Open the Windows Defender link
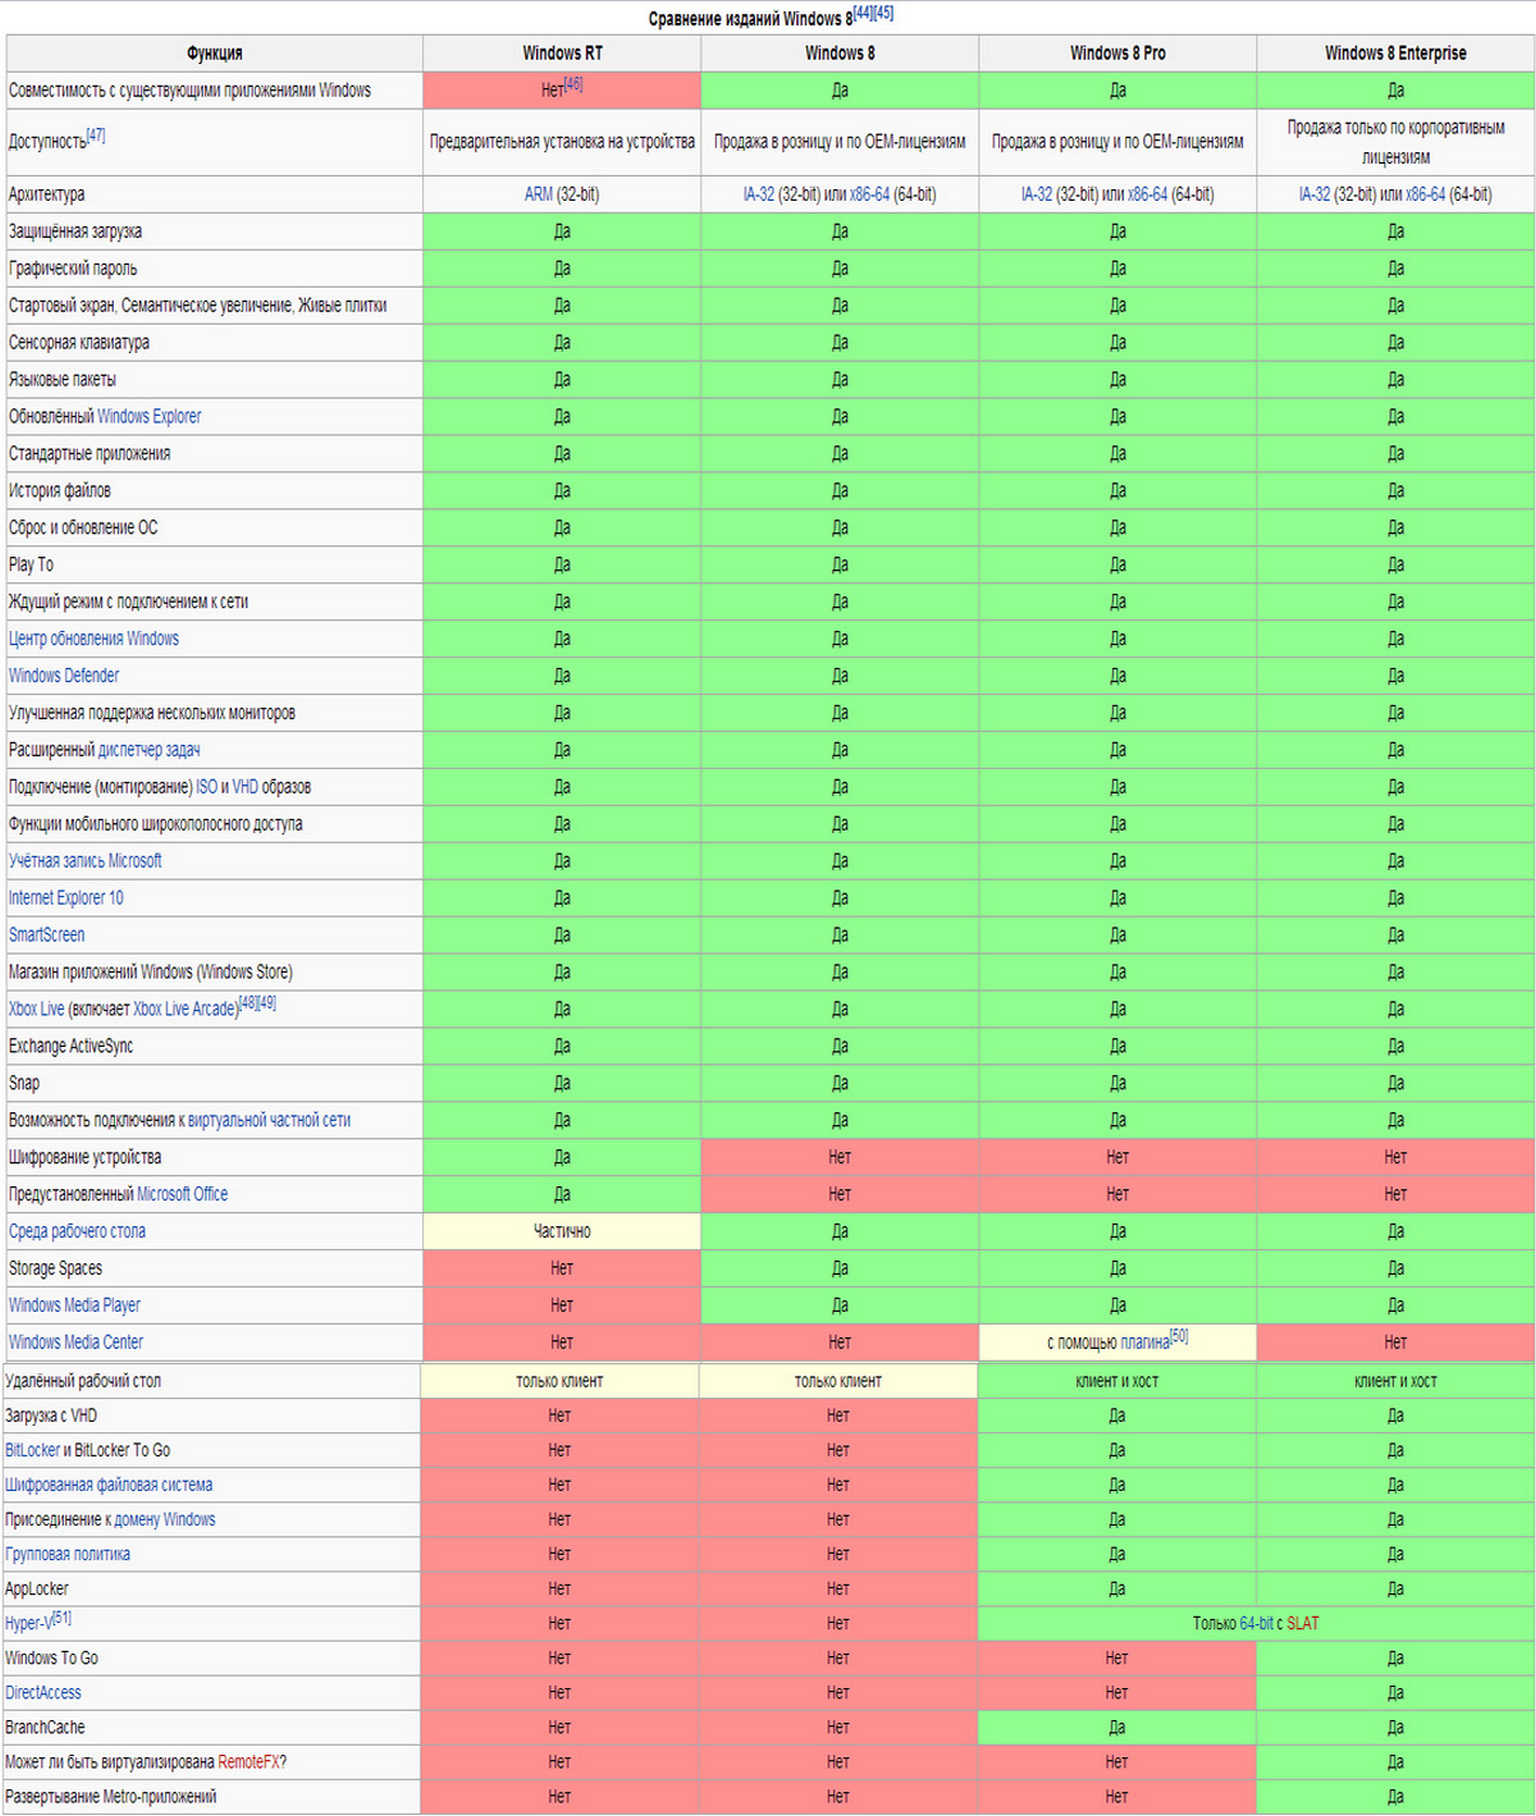The width and height of the screenshot is (1536, 1816). point(64,675)
